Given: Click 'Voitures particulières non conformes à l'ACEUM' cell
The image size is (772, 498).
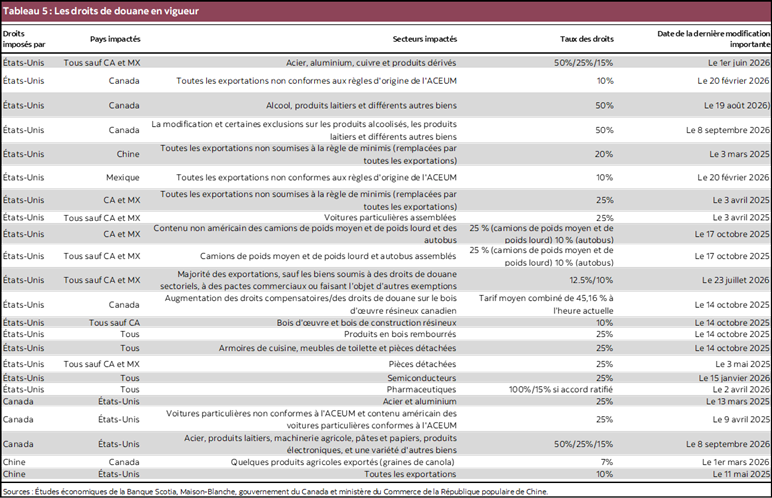Looking at the screenshot, I should [x=311, y=419].
